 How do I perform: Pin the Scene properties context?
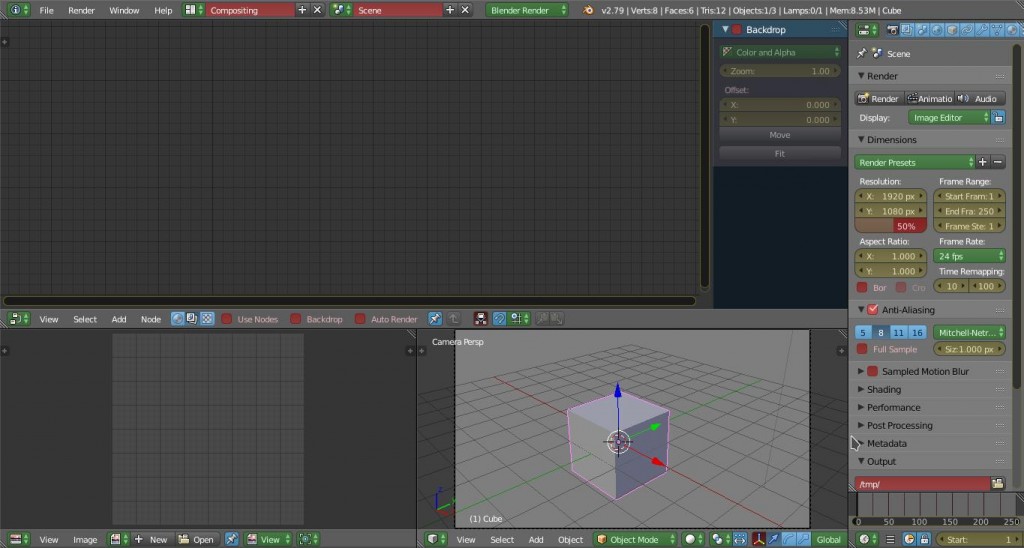(862, 53)
